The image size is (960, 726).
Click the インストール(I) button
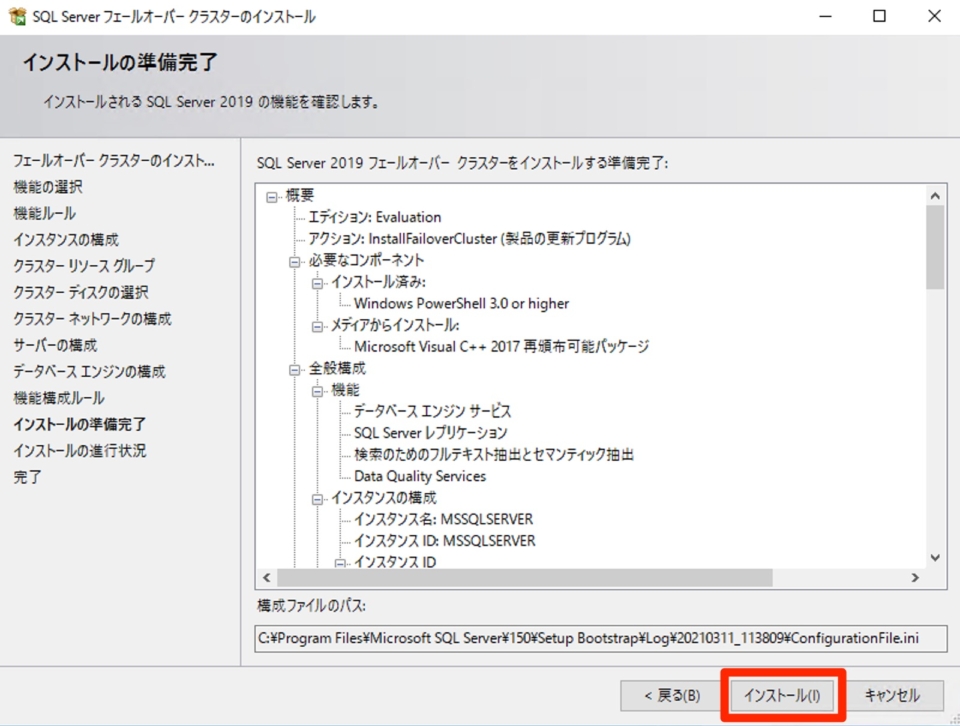[783, 693]
